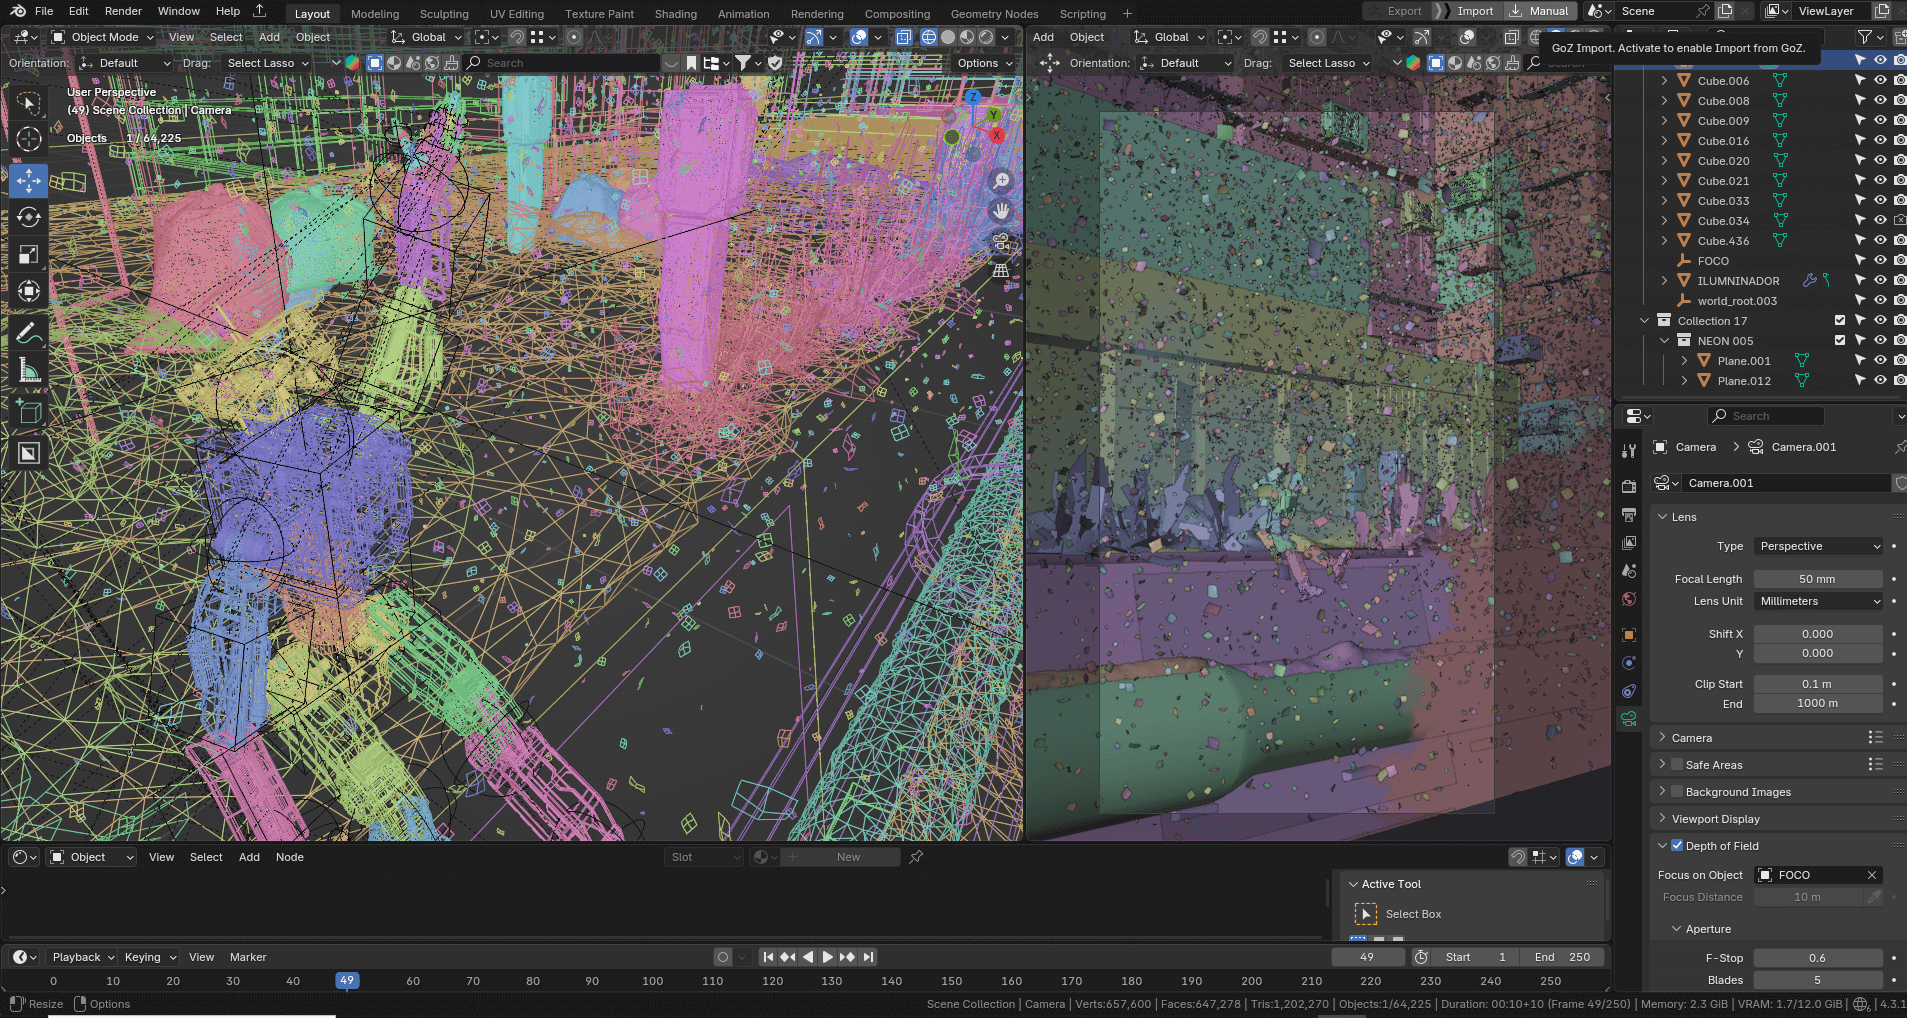Image resolution: width=1907 pixels, height=1018 pixels.
Task: Toggle NEON 005 collection checkbox
Action: pyautogui.click(x=1840, y=341)
